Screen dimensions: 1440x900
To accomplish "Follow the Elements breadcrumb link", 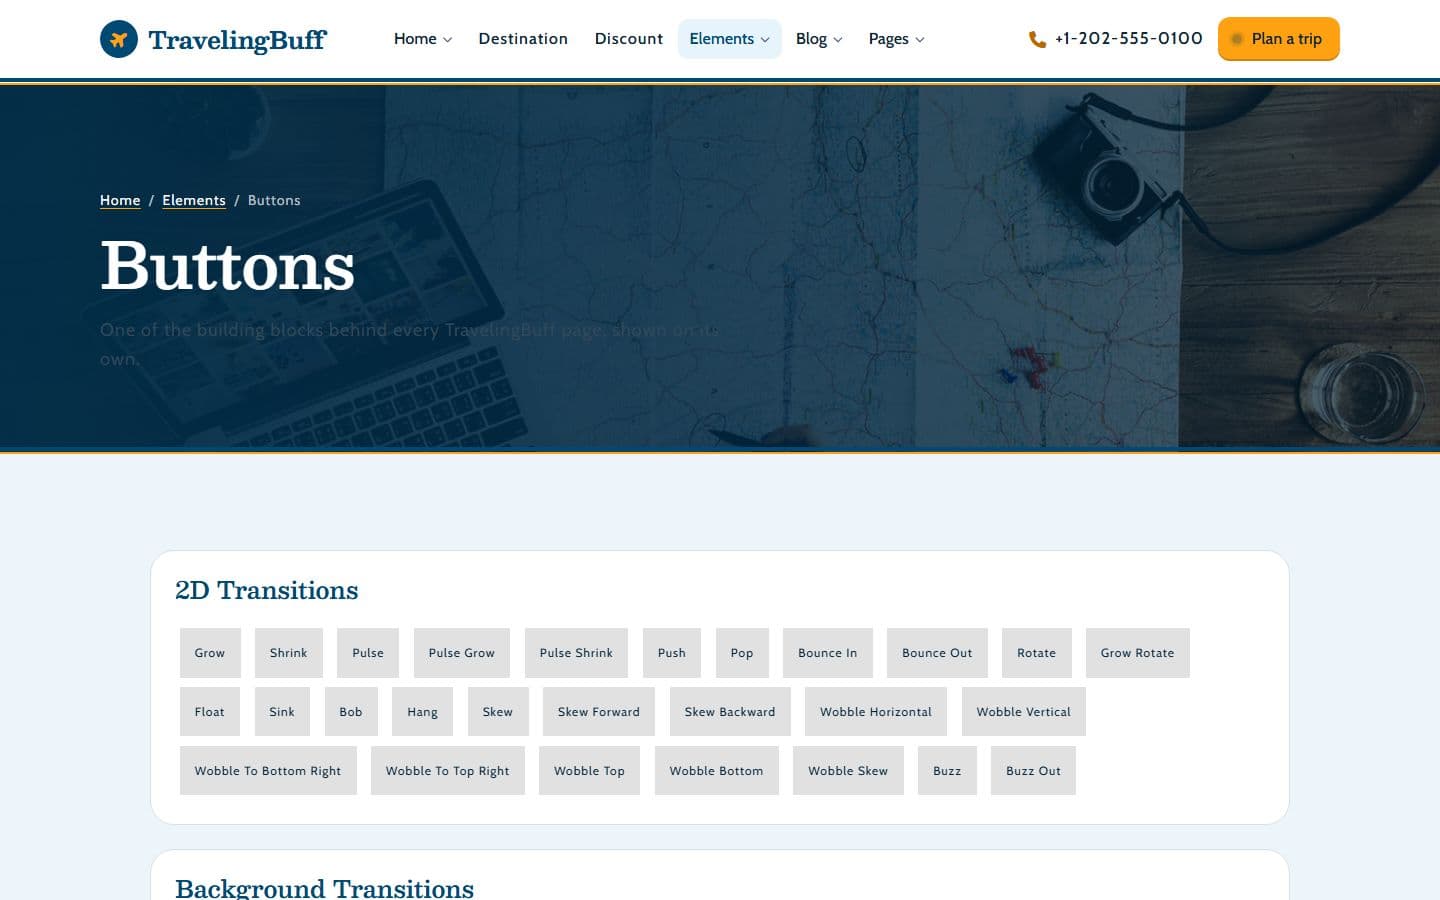I will [x=194, y=200].
